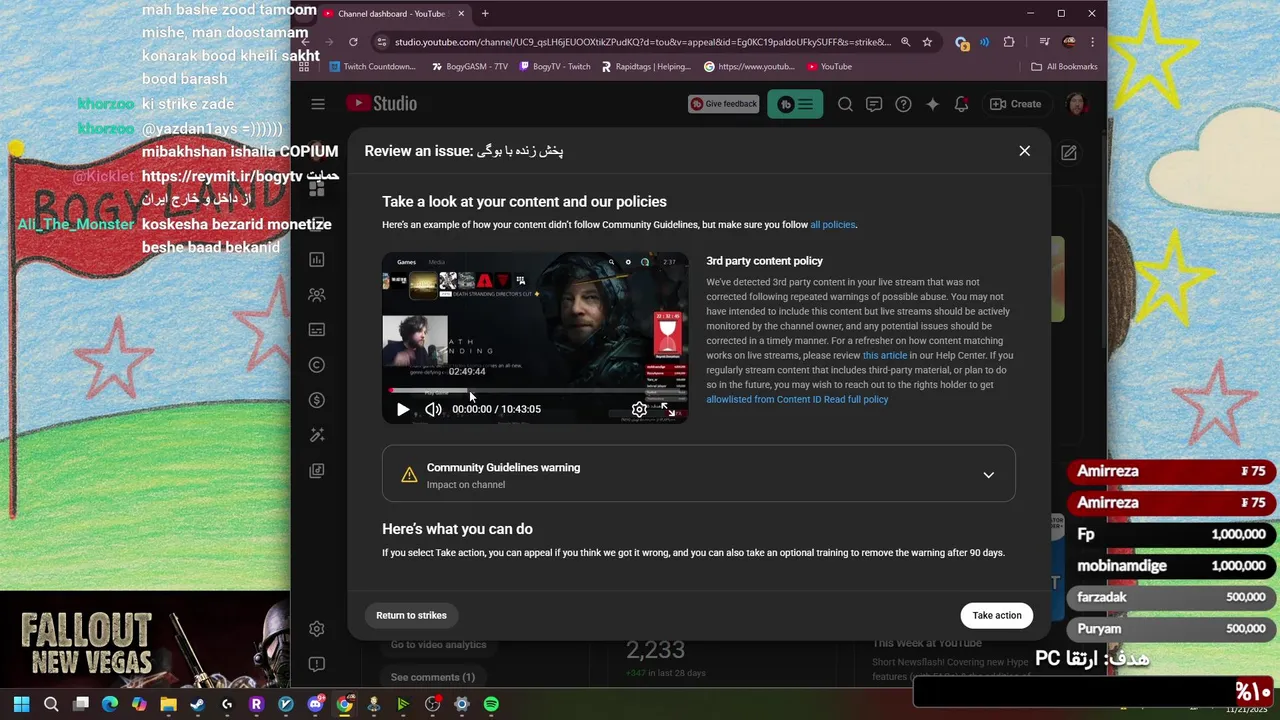The width and height of the screenshot is (1280, 720).
Task: Open Settings gear in Studio sidebar
Action: click(x=317, y=629)
